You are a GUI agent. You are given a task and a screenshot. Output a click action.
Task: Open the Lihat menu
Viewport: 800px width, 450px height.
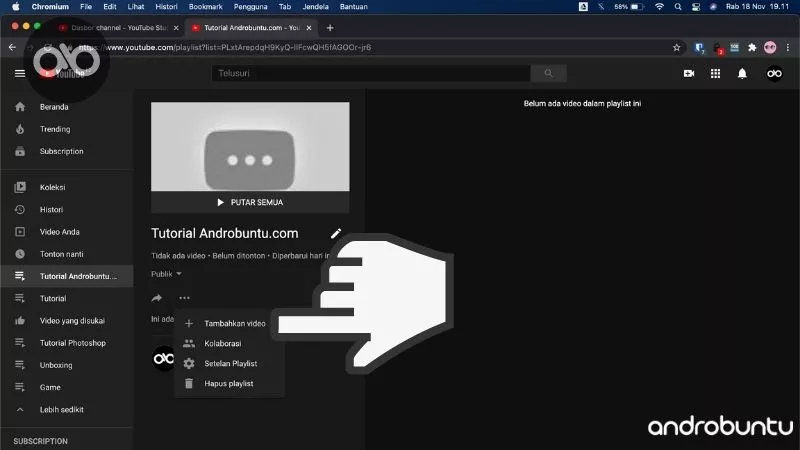[136, 7]
